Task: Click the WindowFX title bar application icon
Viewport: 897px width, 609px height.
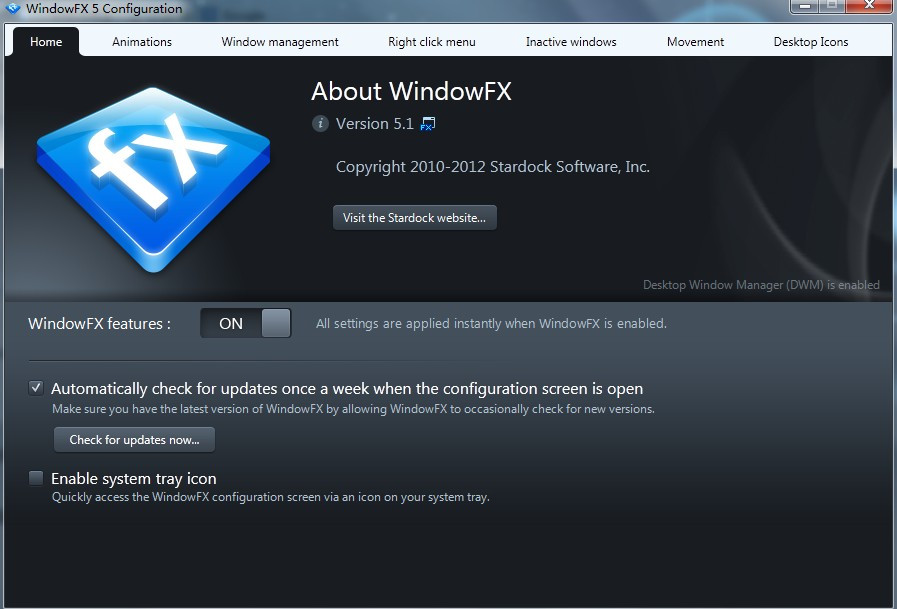Action: [x=14, y=8]
